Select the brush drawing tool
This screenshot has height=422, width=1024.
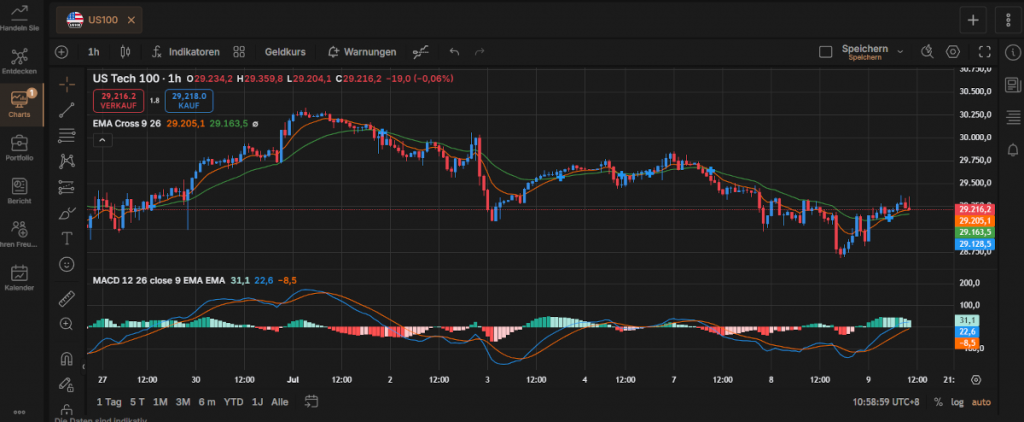(x=67, y=213)
